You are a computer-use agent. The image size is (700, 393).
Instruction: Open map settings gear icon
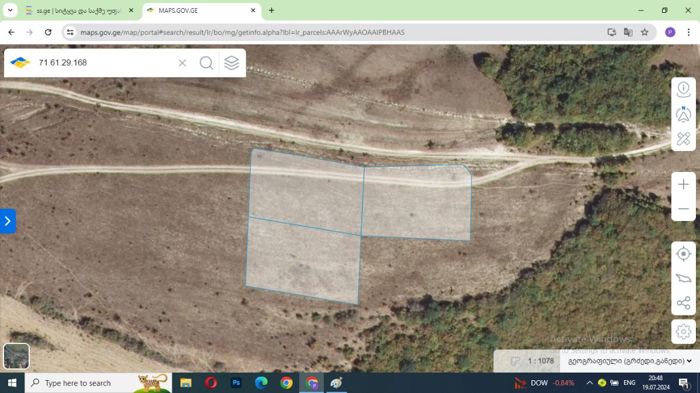click(683, 332)
